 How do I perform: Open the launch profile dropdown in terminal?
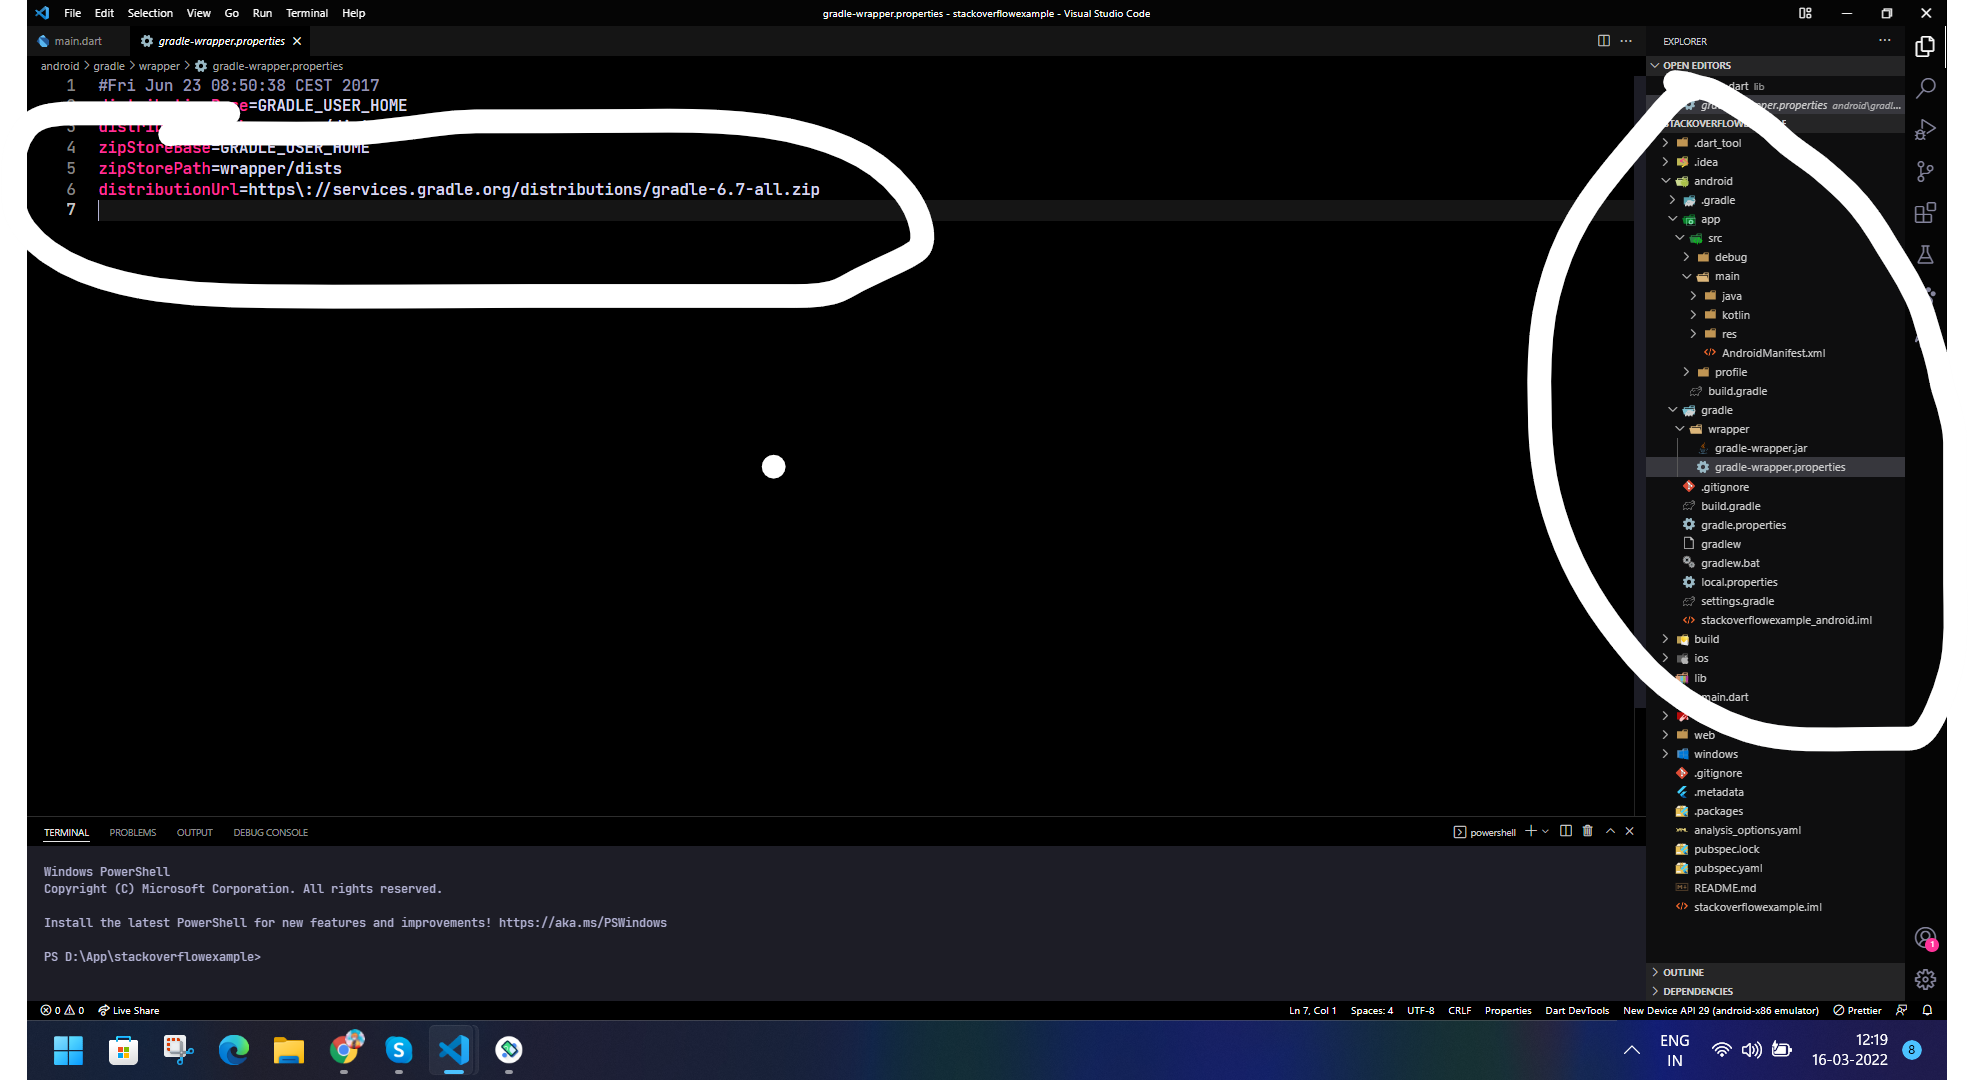click(x=1545, y=831)
